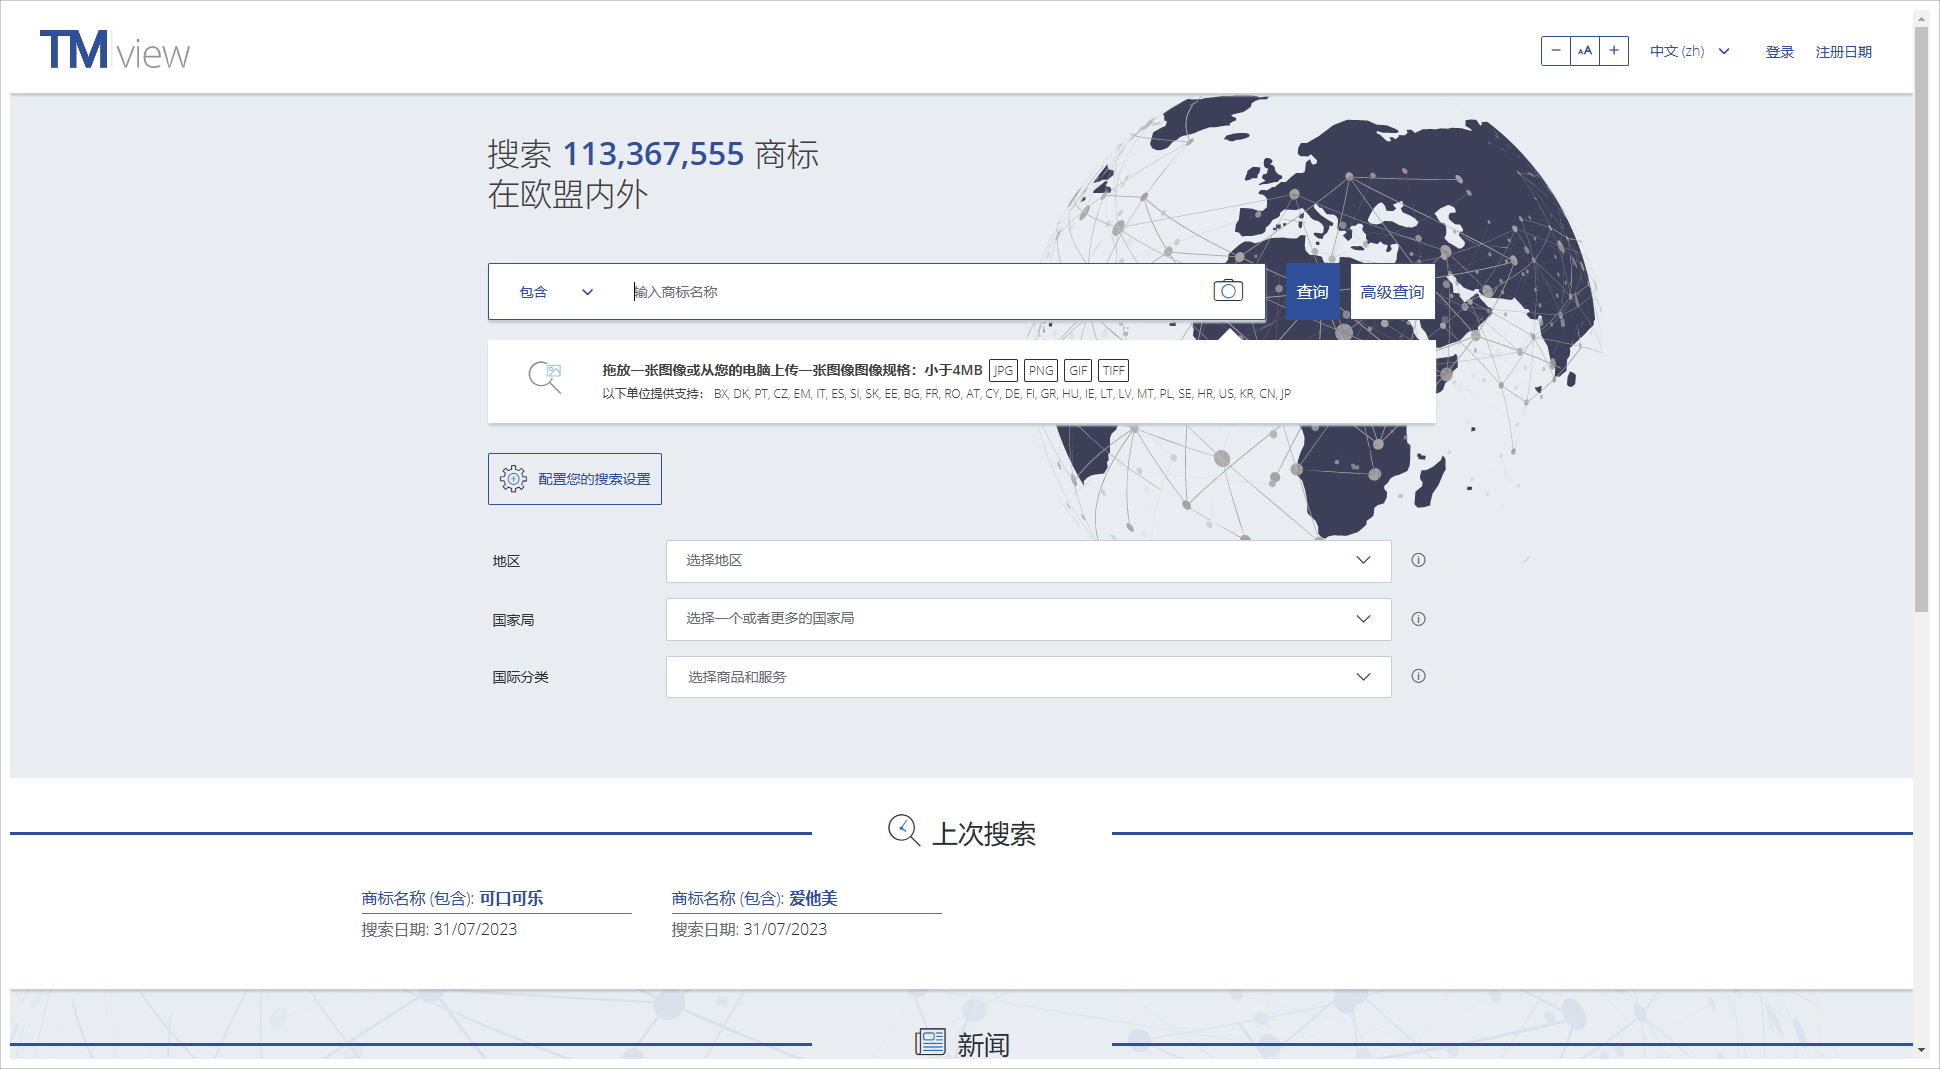Screen dimensions: 1940x1069
Task: Click the gear icon in search settings button
Action: pyautogui.click(x=513, y=479)
